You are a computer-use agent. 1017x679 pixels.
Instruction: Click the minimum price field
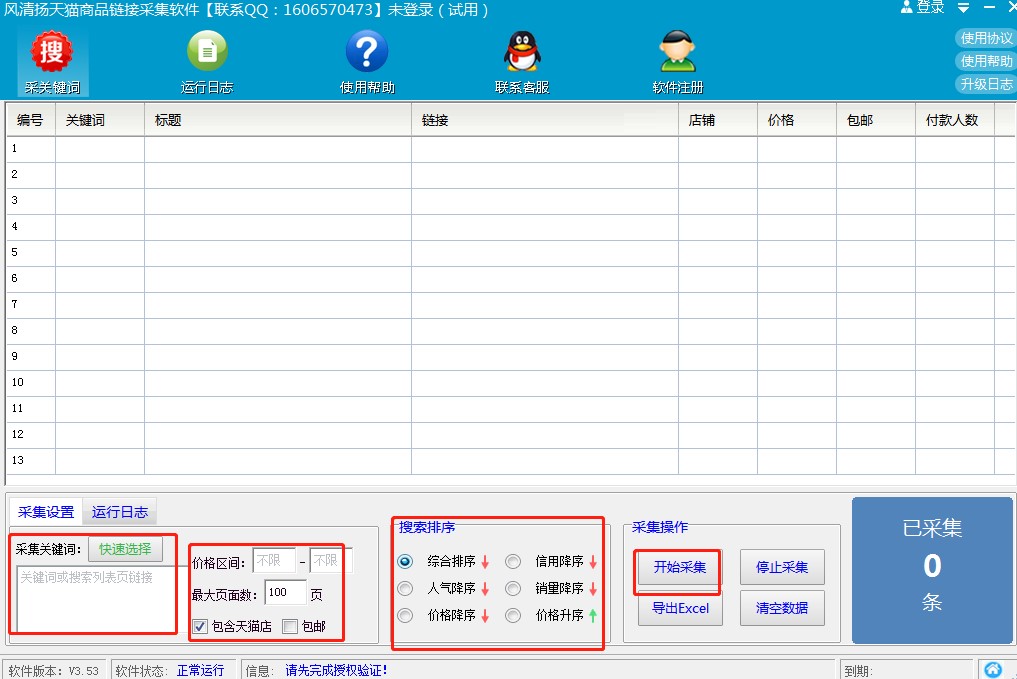coord(274,560)
